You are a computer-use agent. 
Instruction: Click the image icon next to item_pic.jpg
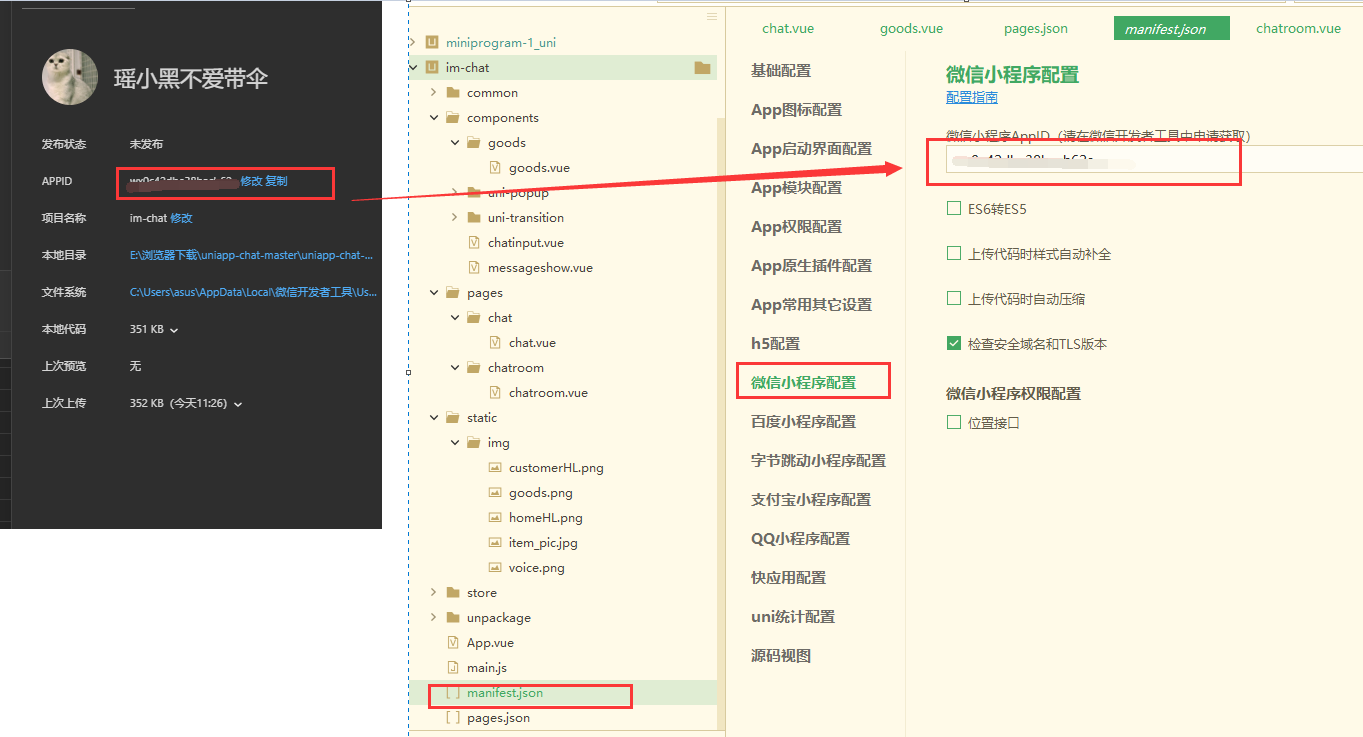[494, 542]
